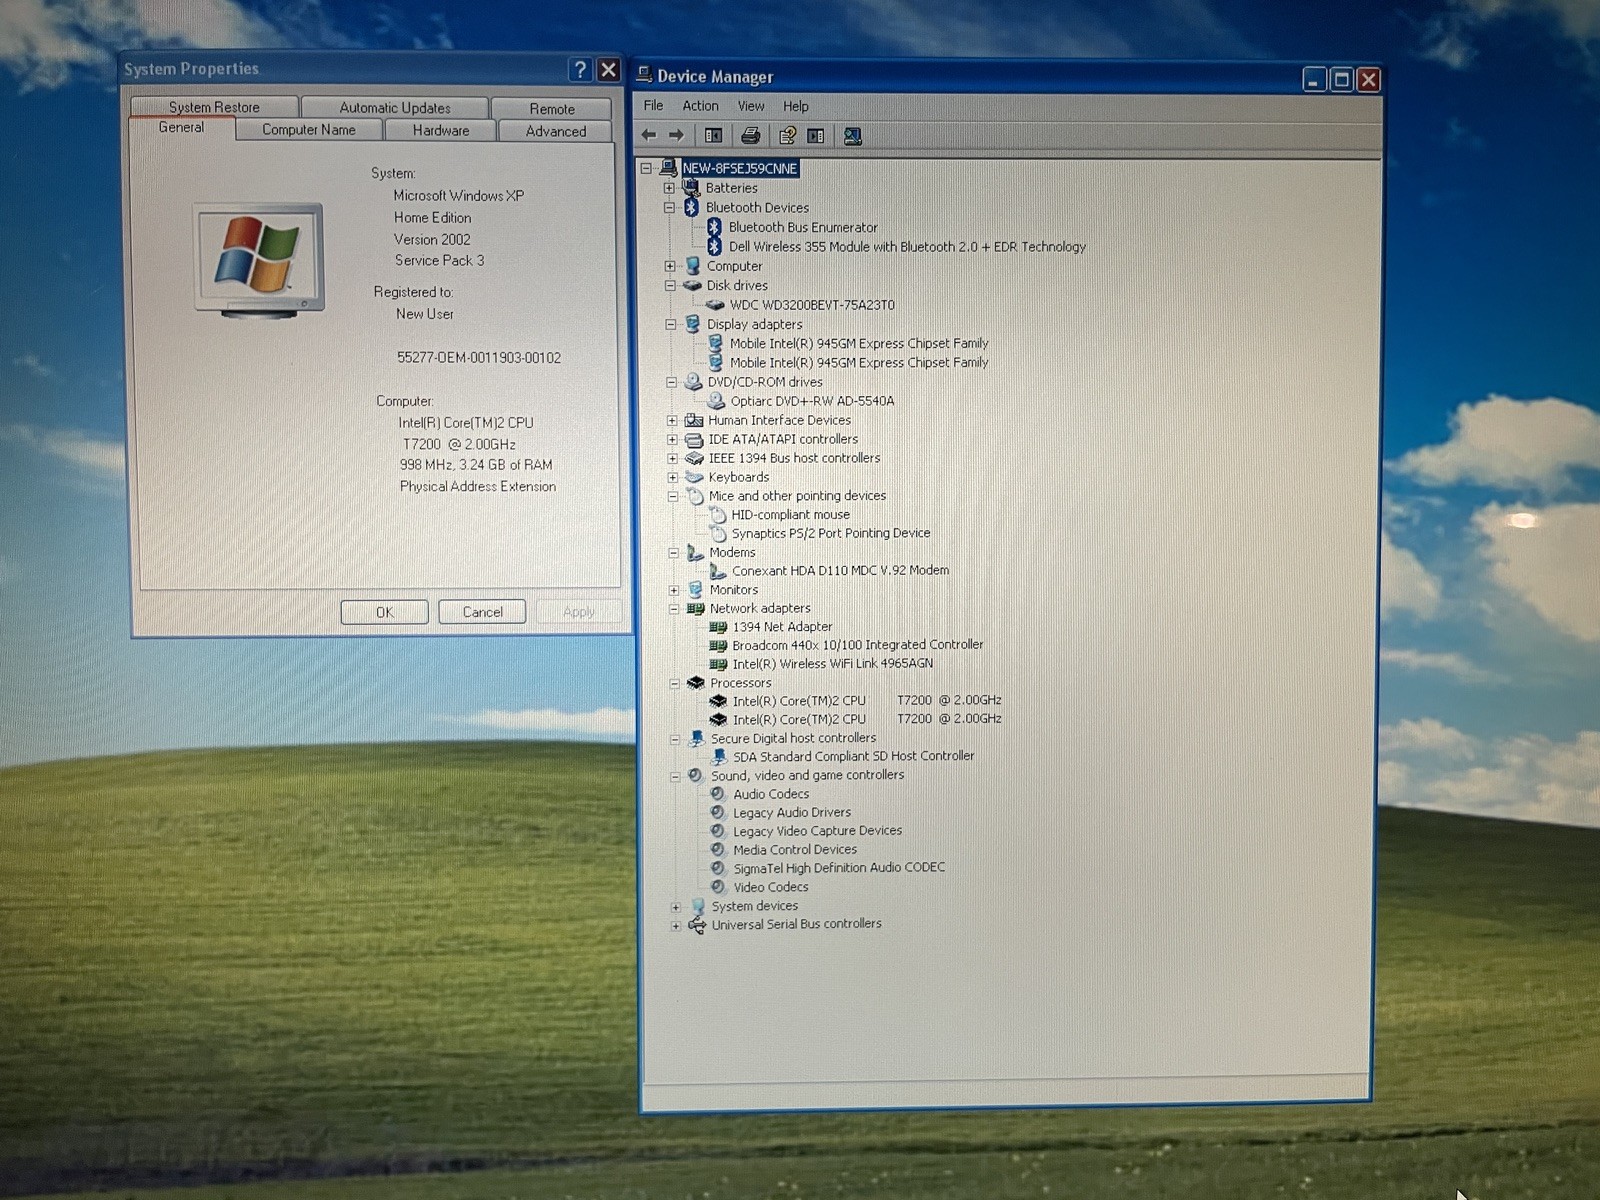1600x1200 pixels.
Task: Click the Network adapters category icon
Action: point(695,608)
